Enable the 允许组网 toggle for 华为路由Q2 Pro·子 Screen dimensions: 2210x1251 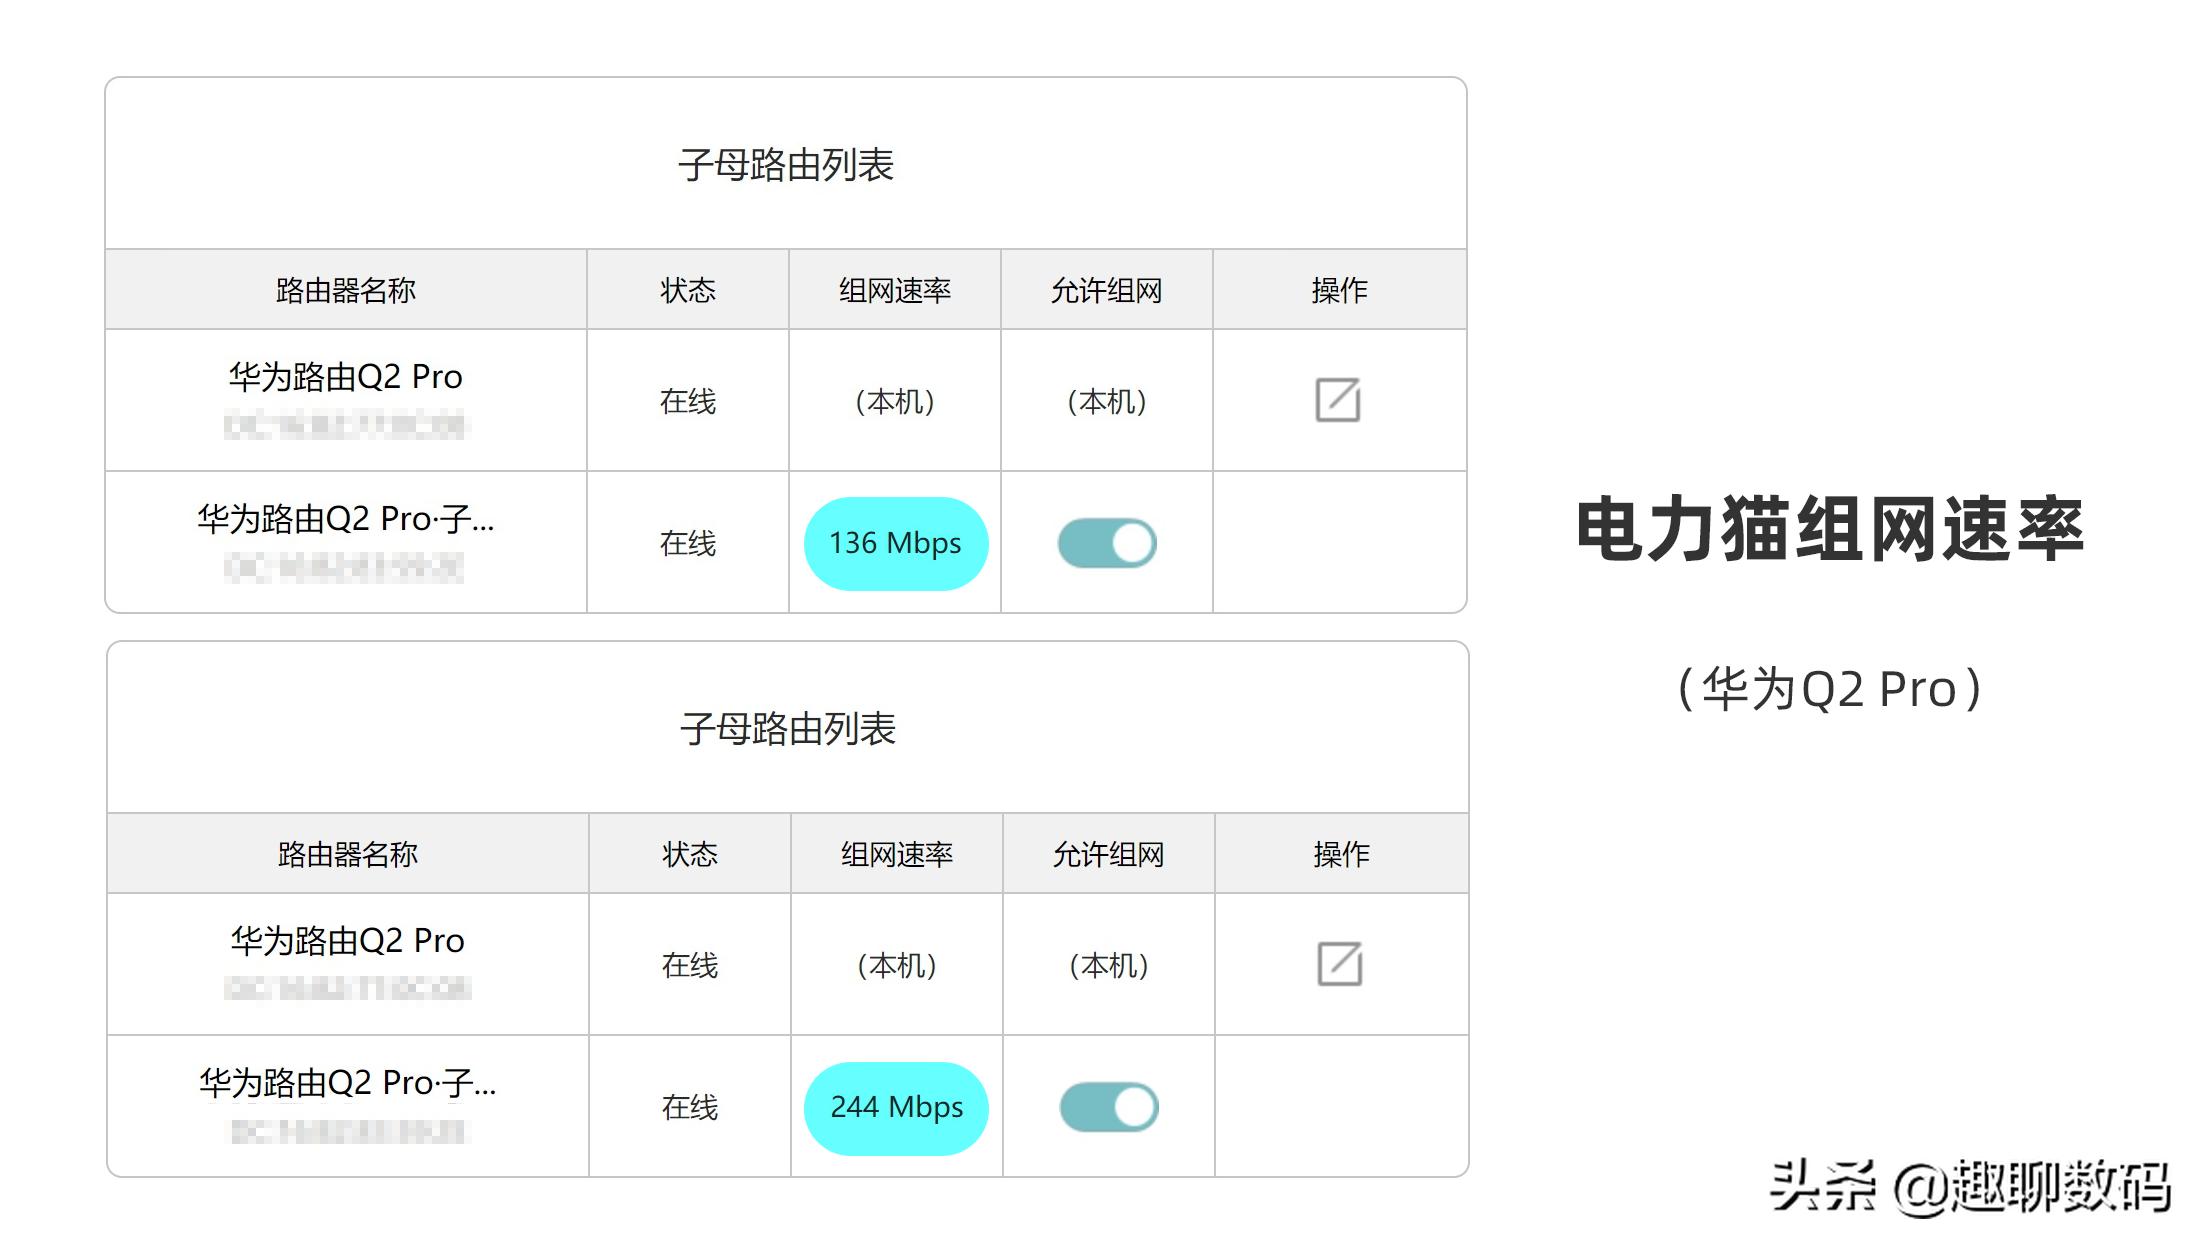(x=1107, y=543)
